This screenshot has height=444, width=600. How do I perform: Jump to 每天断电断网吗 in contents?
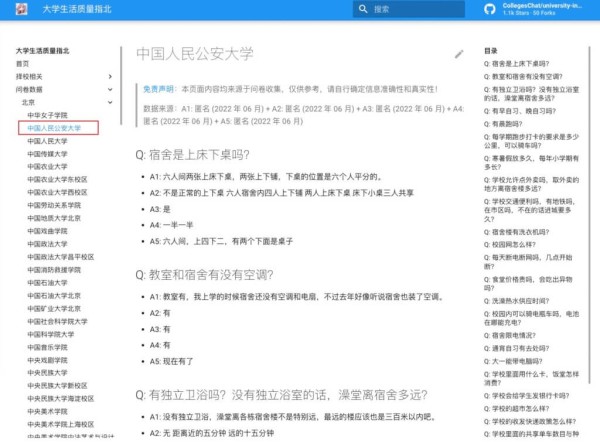[528, 262]
